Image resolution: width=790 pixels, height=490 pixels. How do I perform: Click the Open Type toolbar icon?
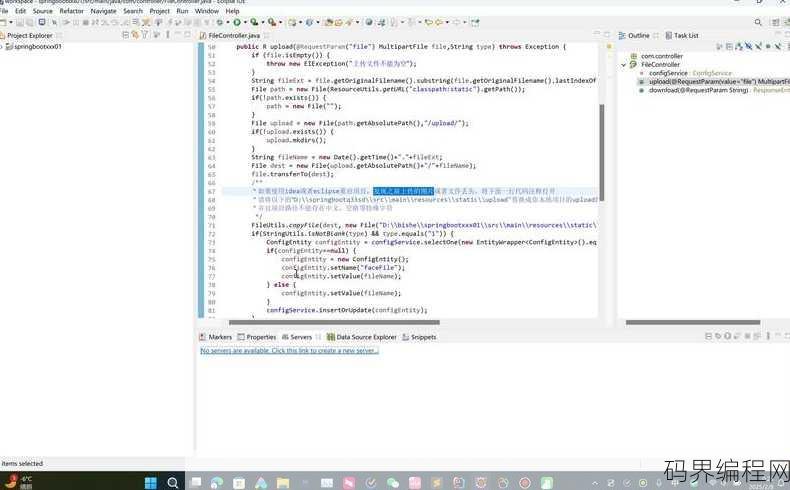click(x=328, y=22)
